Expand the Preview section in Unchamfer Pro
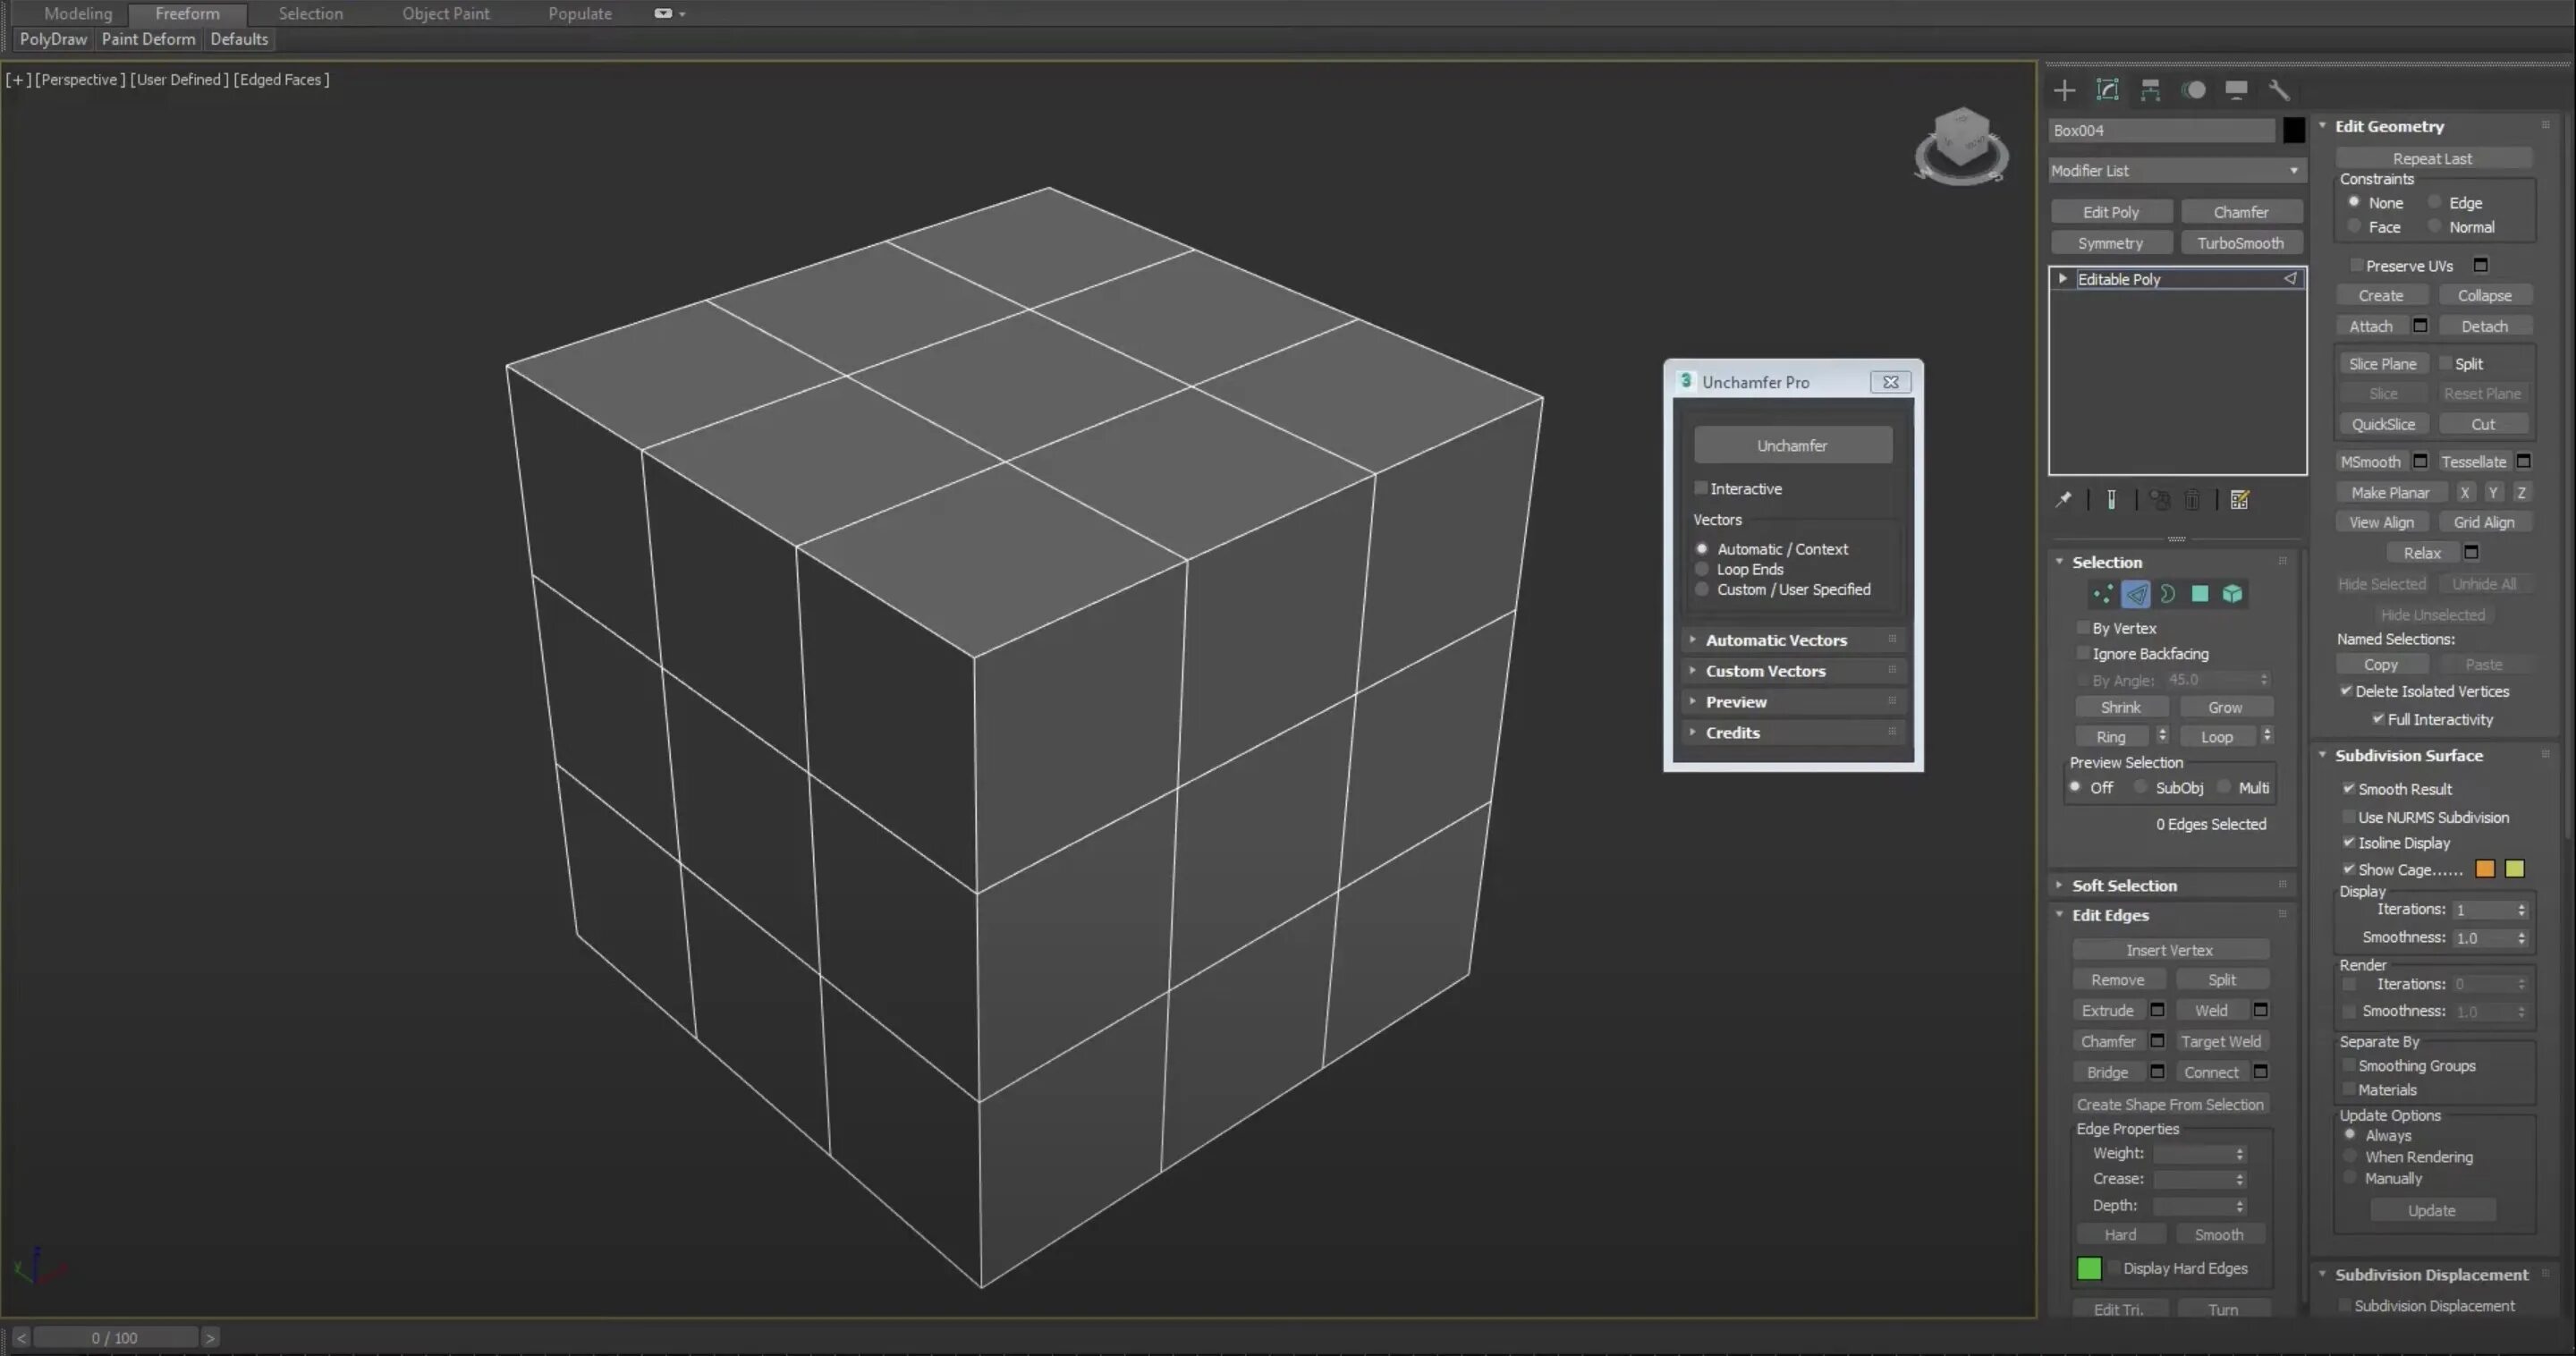Screen dimensions: 2576x1356 (1736, 700)
